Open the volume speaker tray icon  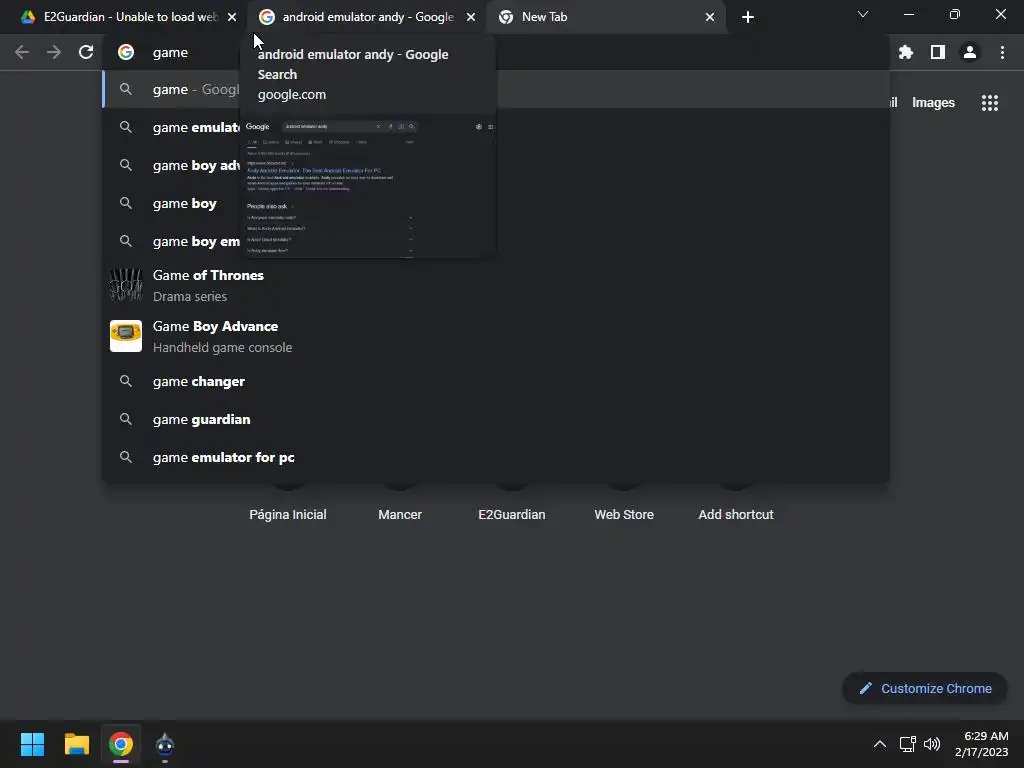coord(932,744)
